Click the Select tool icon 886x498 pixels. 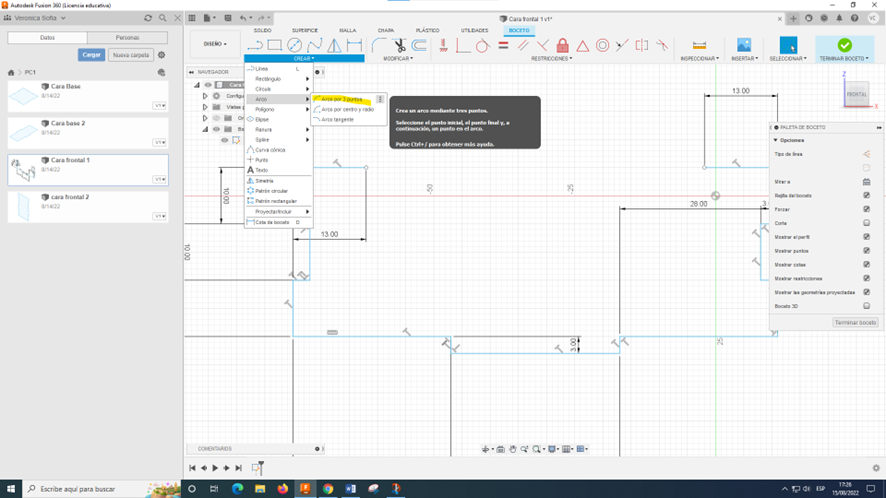coord(788,45)
